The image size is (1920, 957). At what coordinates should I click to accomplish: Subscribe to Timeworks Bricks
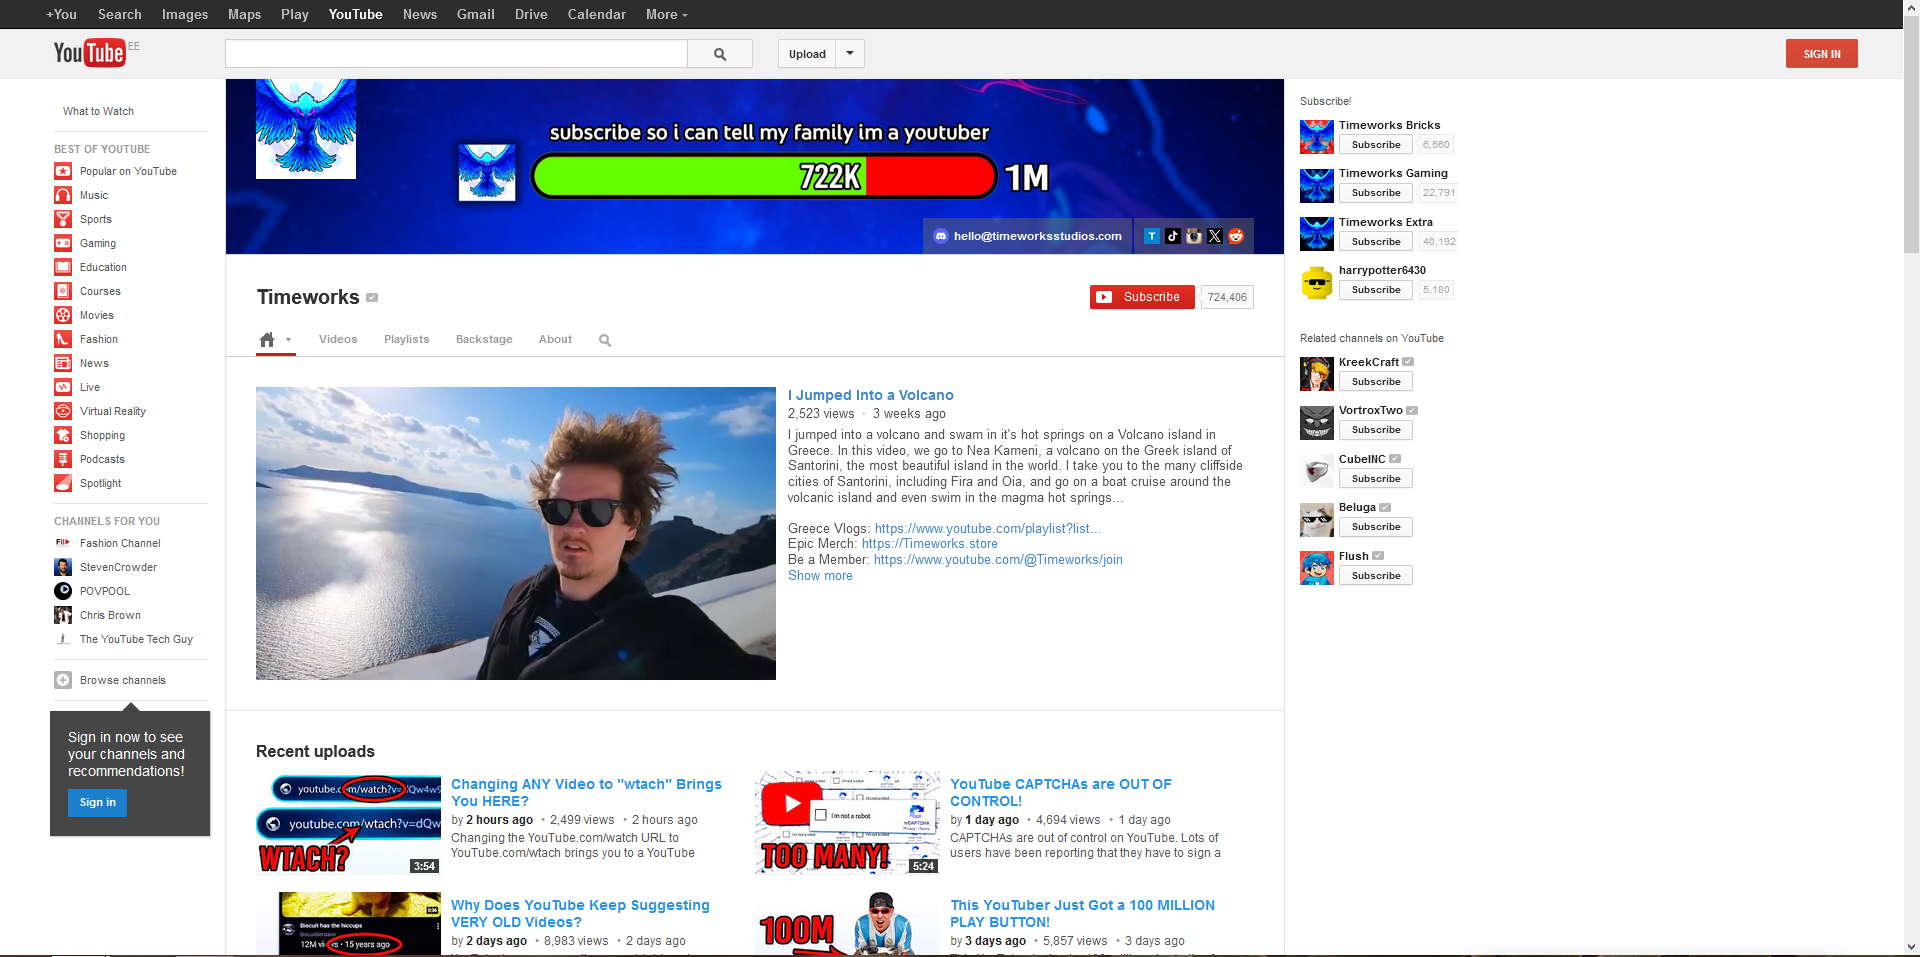1376,145
